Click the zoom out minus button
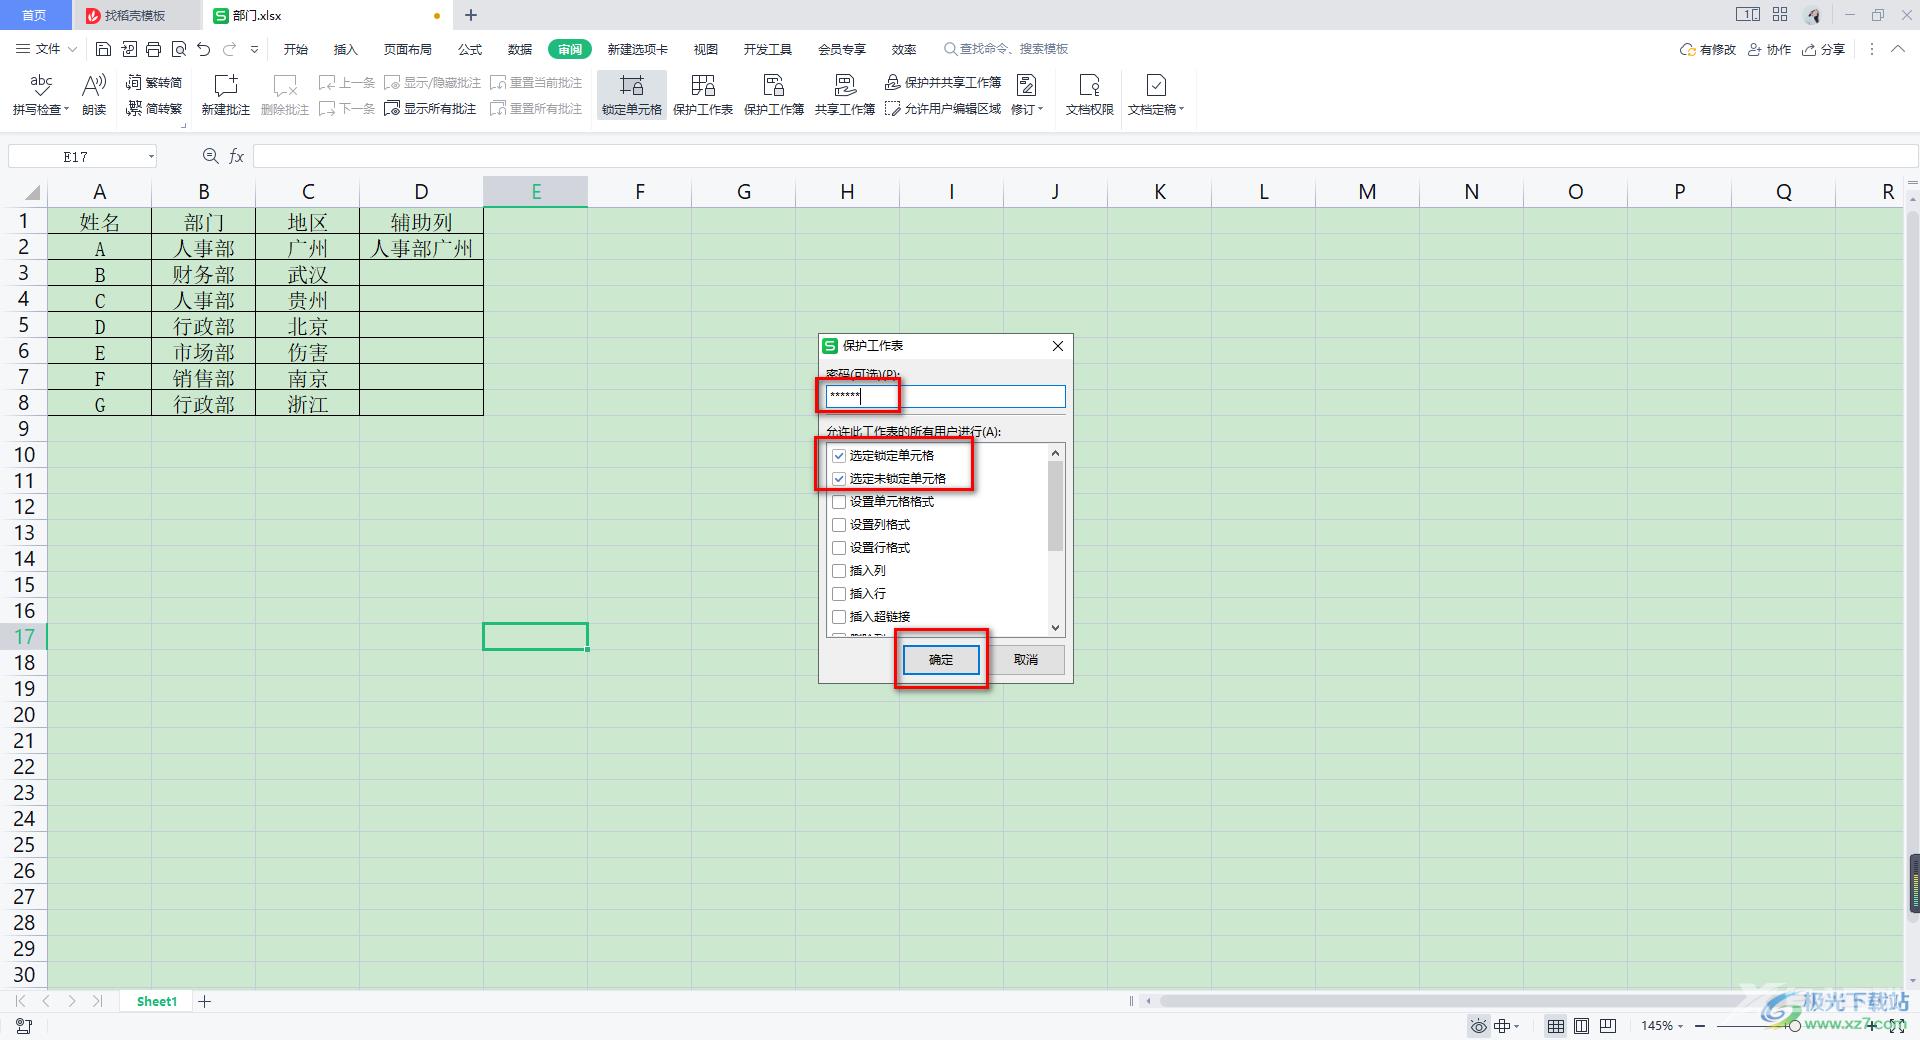The height and width of the screenshot is (1040, 1920). tap(1700, 1026)
